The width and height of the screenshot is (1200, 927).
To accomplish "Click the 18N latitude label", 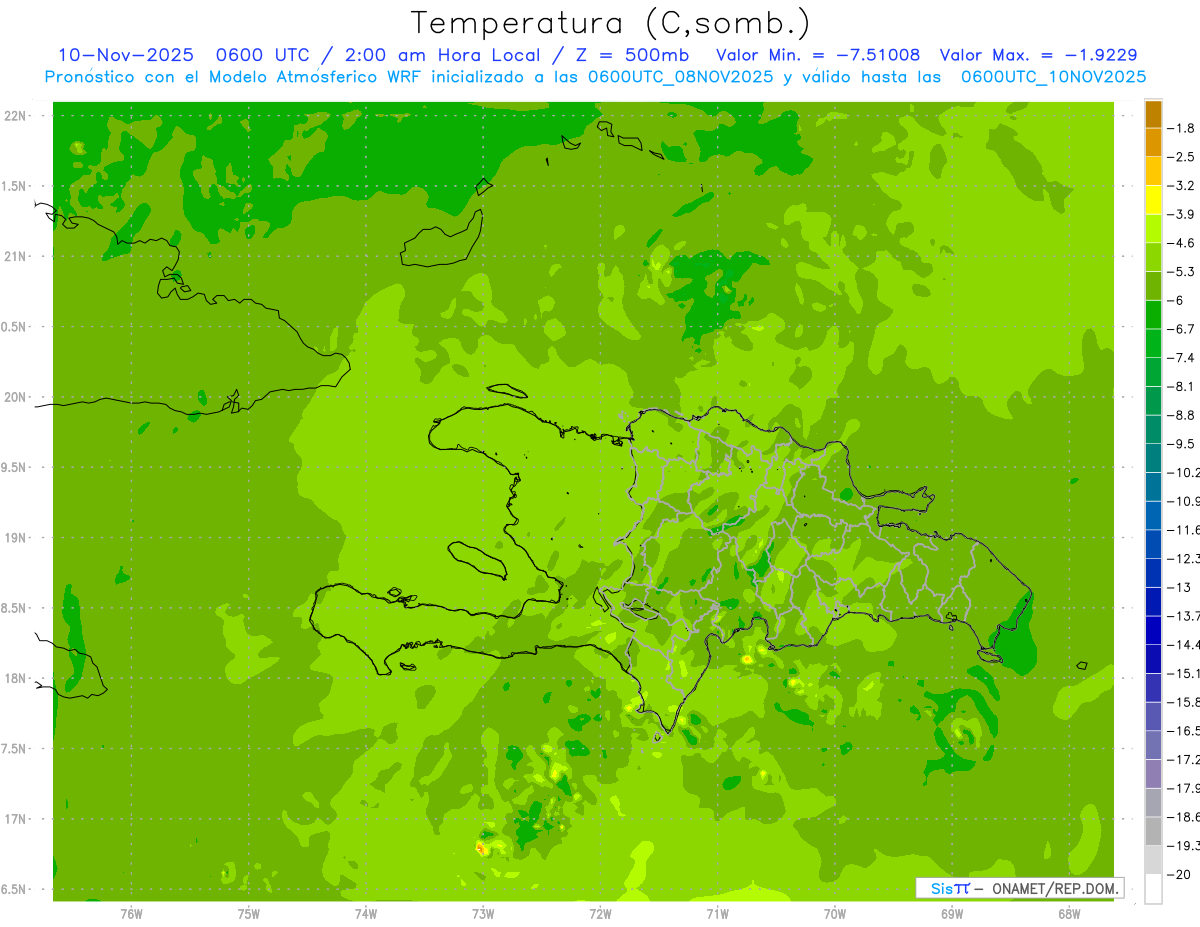I will [x=16, y=678].
